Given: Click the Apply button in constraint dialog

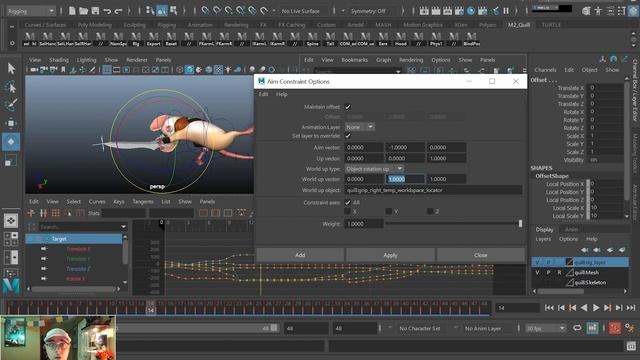Looking at the screenshot, I should pyautogui.click(x=390, y=255).
